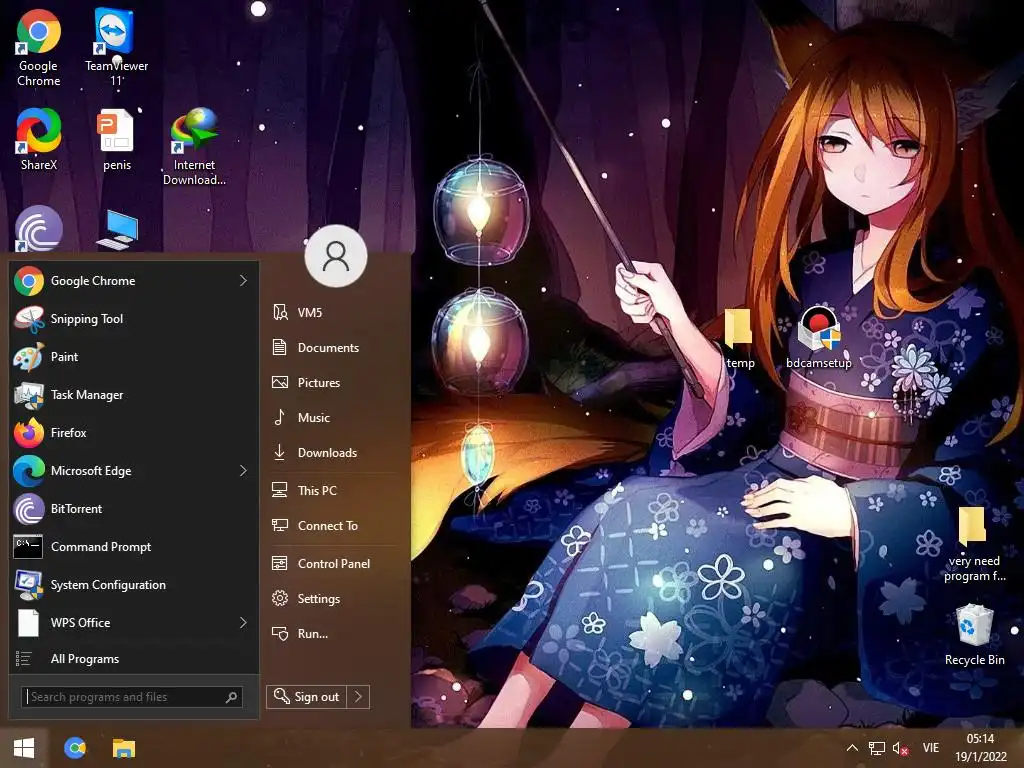Open Internet Download Manager desktop shortcut
This screenshot has width=1024, height=768.
pos(194,147)
